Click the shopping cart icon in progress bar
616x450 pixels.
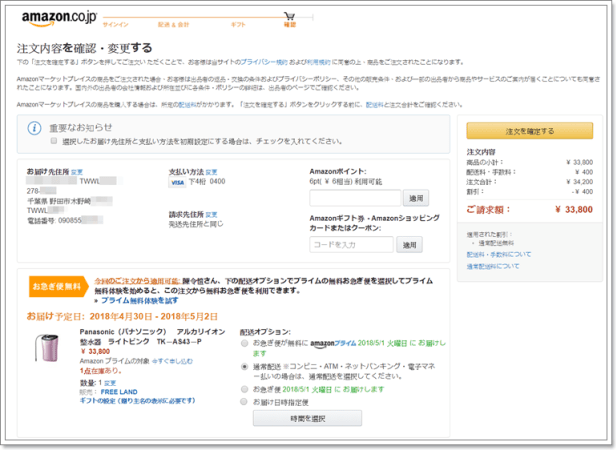(x=290, y=15)
